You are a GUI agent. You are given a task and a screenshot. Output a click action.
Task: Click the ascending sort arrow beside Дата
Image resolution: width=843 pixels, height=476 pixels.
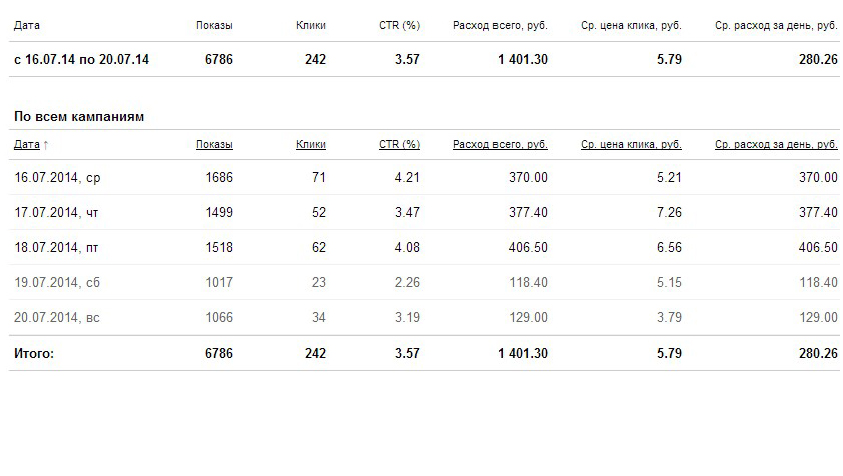click(46, 145)
